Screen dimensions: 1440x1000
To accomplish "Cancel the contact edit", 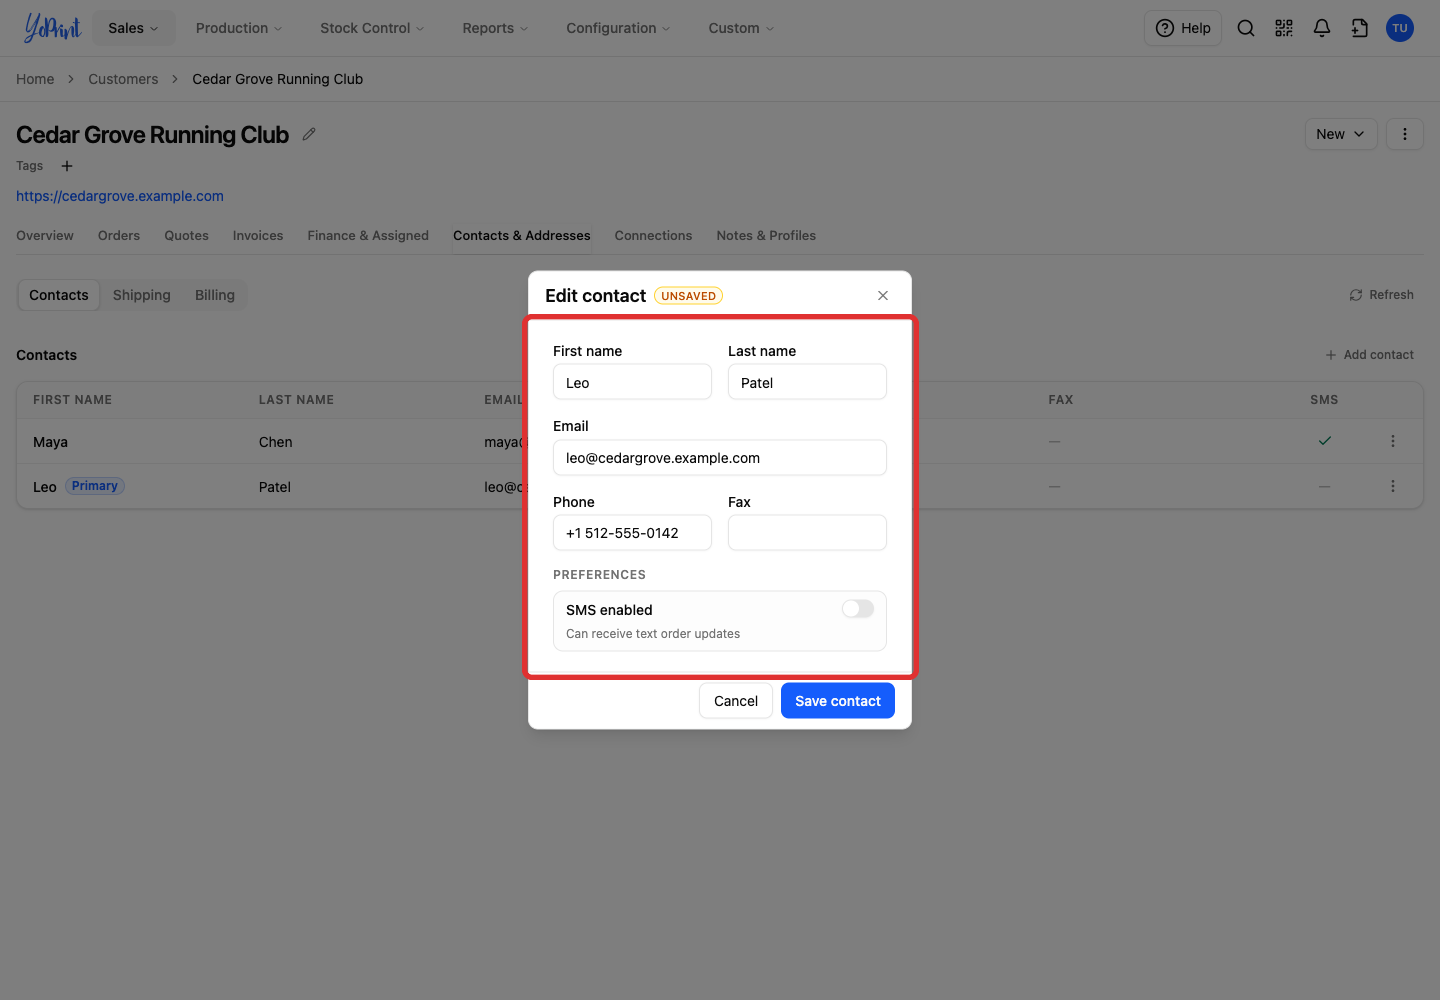I will (736, 701).
